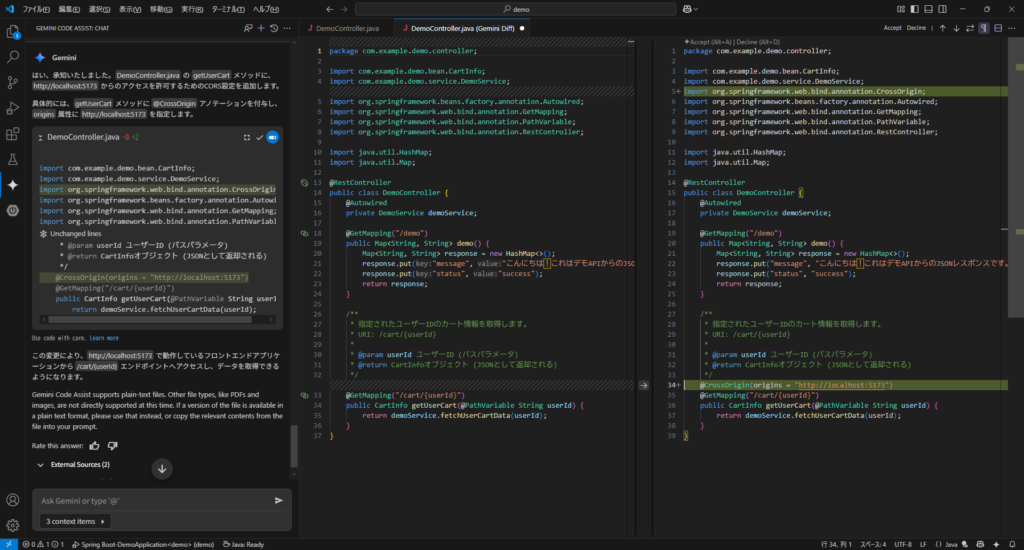Customize layout from title bar
The image size is (1024, 550).
[901, 9]
